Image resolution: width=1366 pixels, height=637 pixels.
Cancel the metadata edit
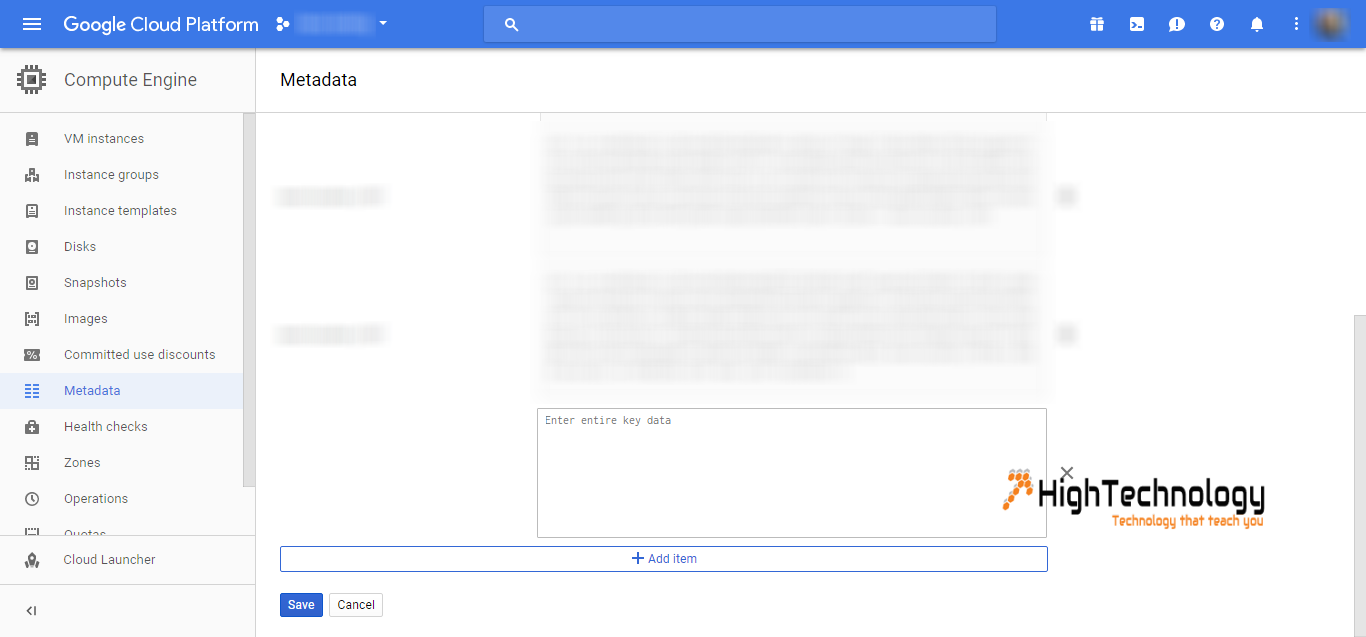[x=356, y=605]
